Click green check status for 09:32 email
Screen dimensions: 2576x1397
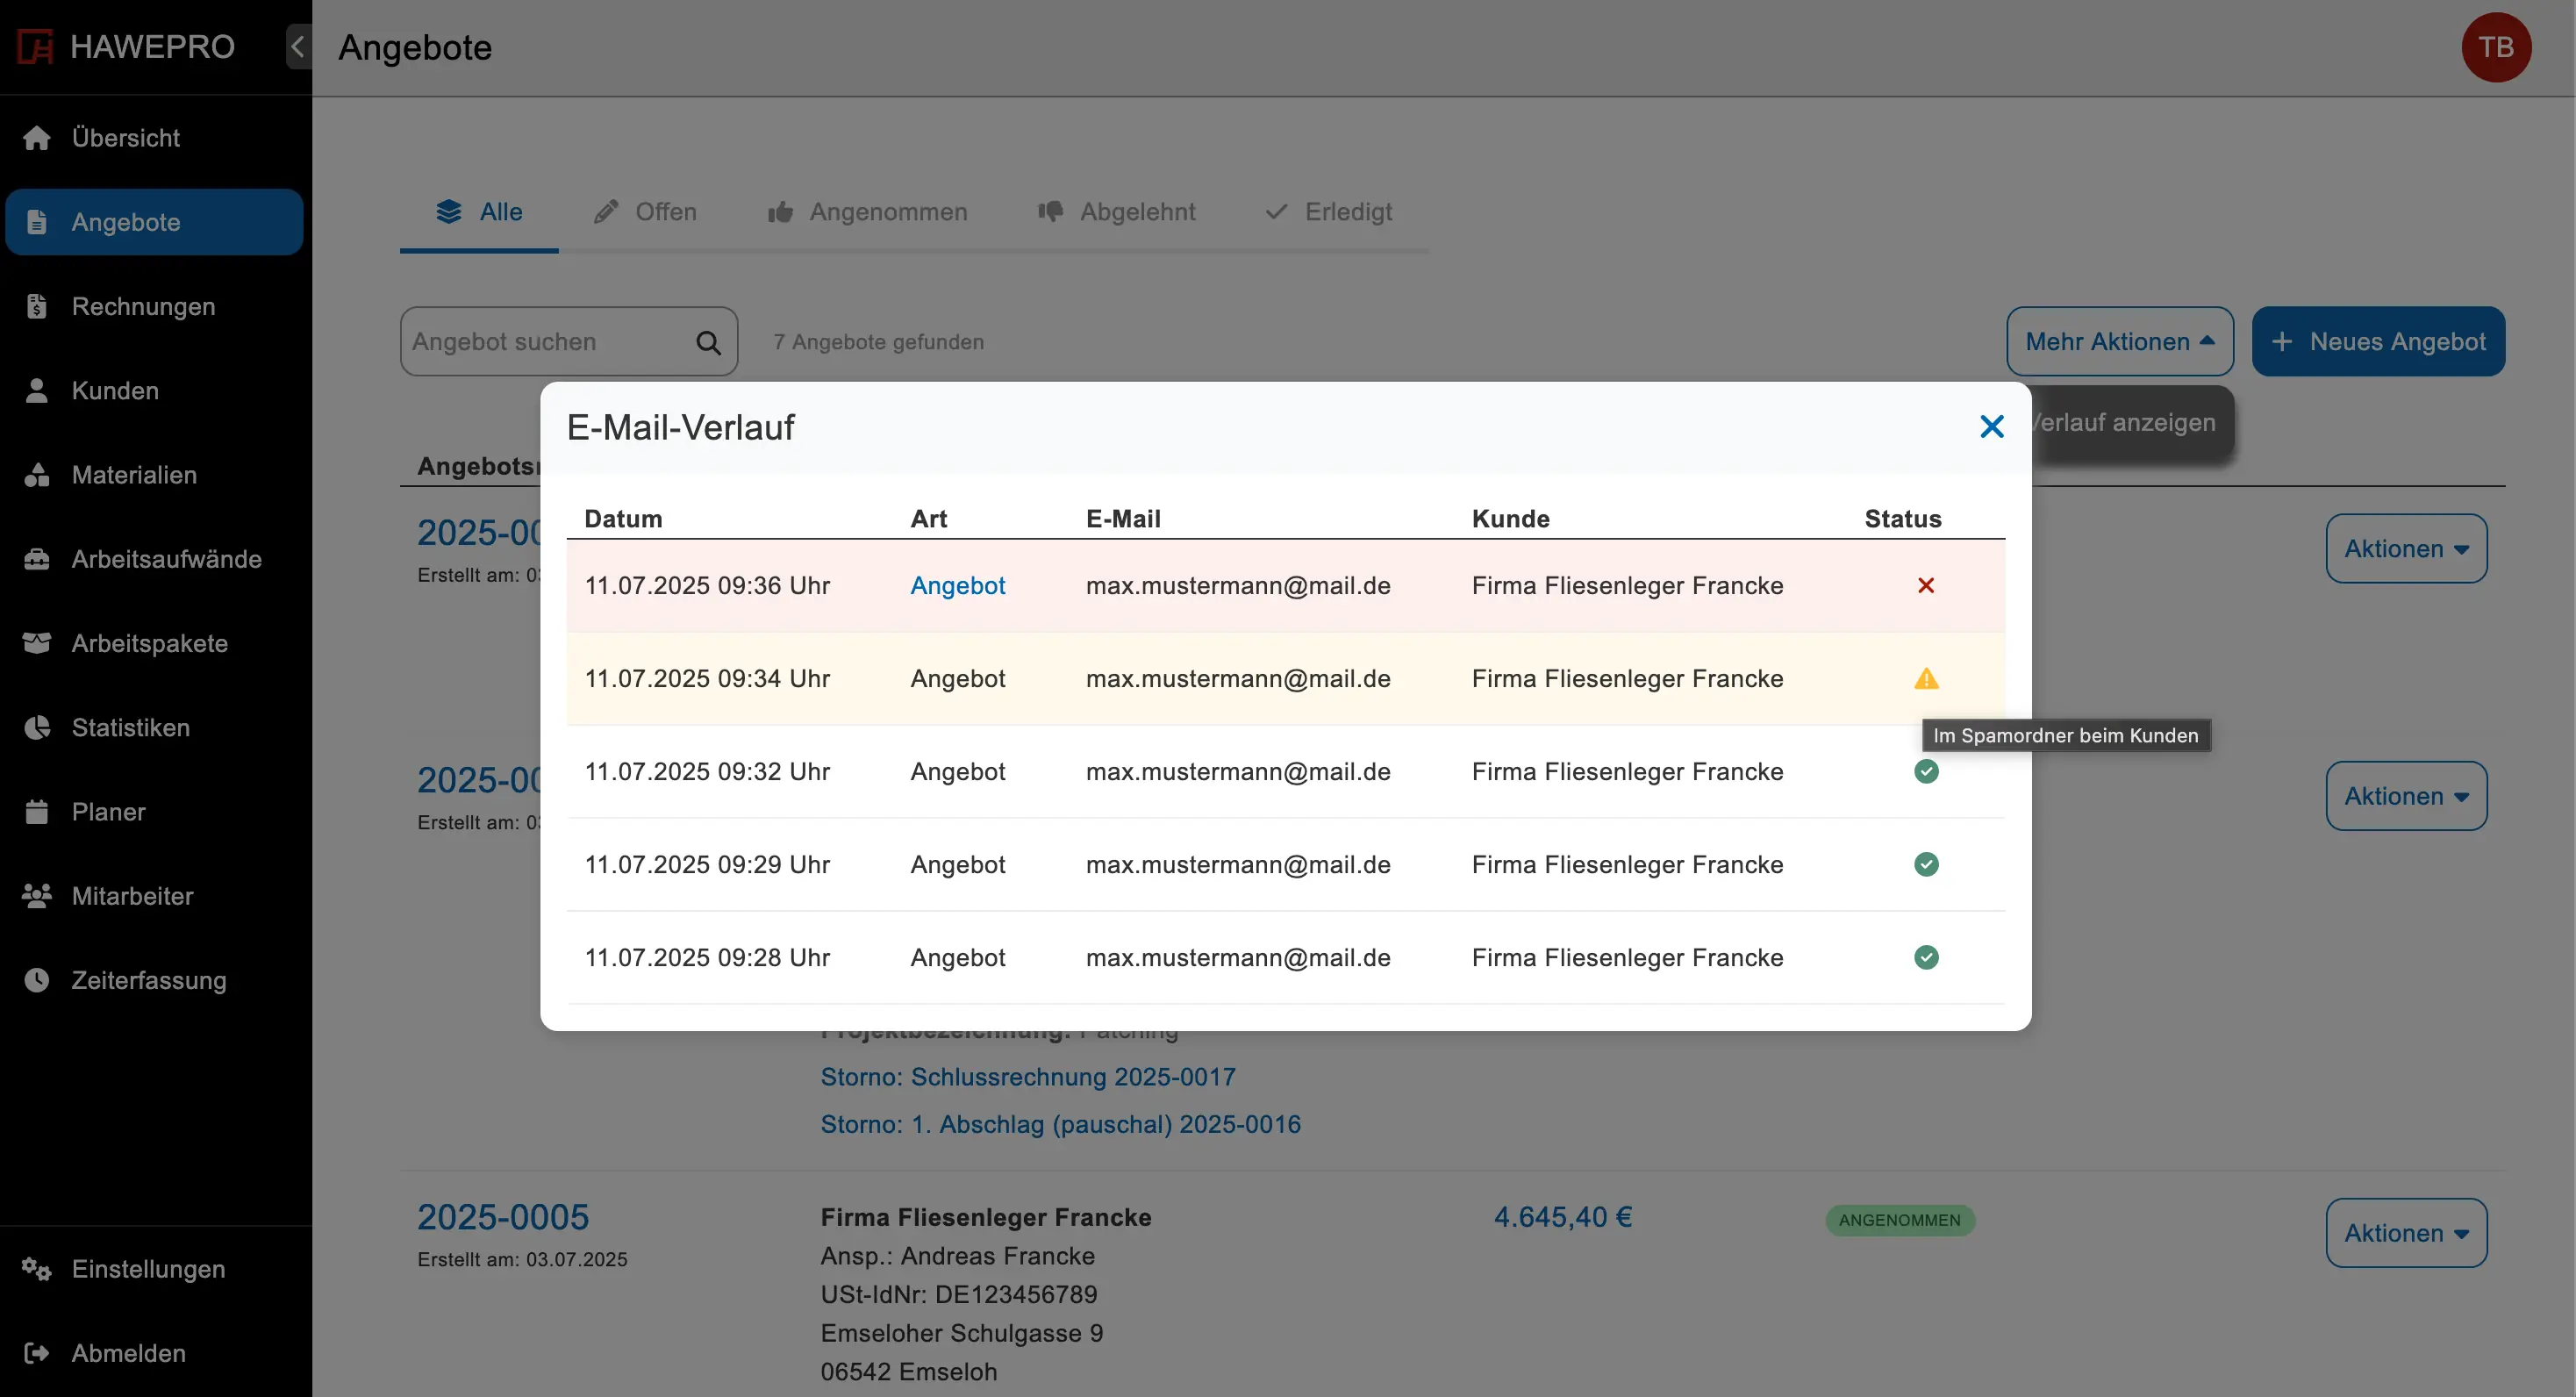pyautogui.click(x=1926, y=771)
